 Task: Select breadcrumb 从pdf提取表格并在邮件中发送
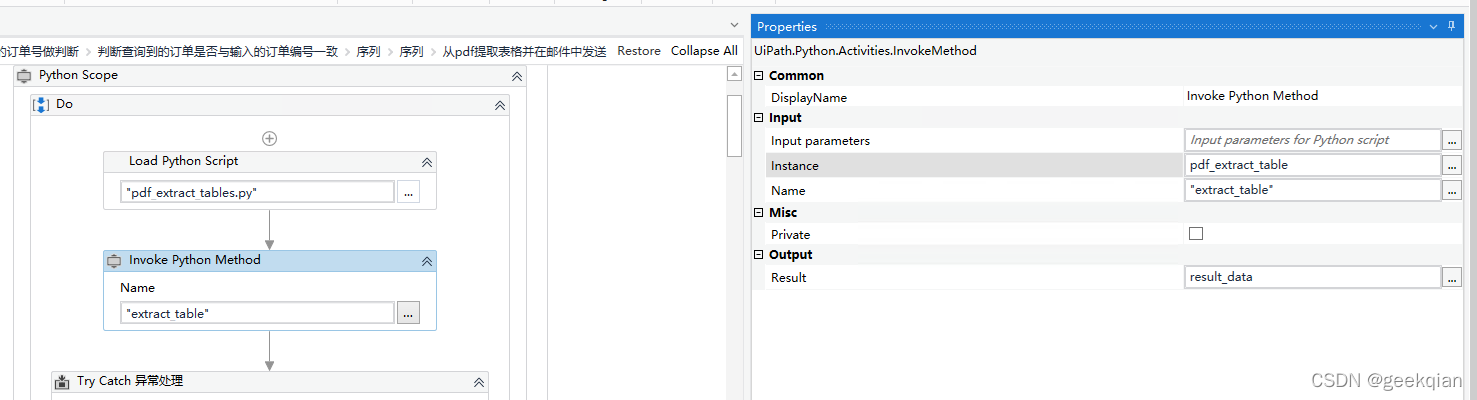[x=524, y=51]
